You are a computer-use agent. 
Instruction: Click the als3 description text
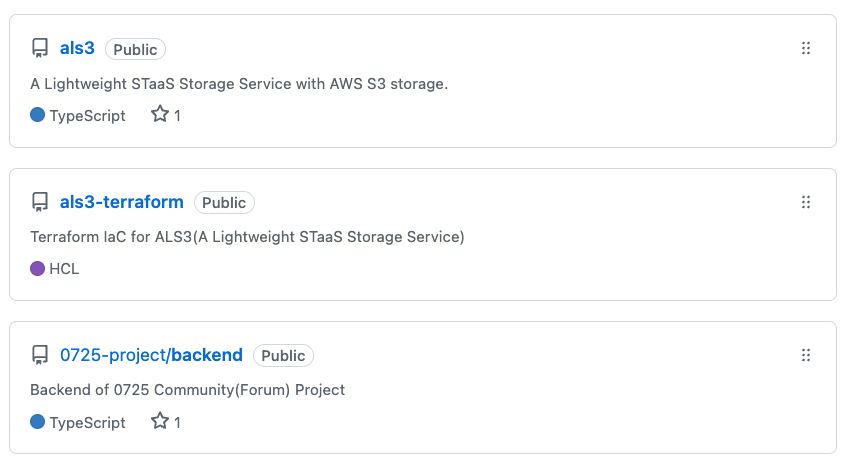pos(239,84)
